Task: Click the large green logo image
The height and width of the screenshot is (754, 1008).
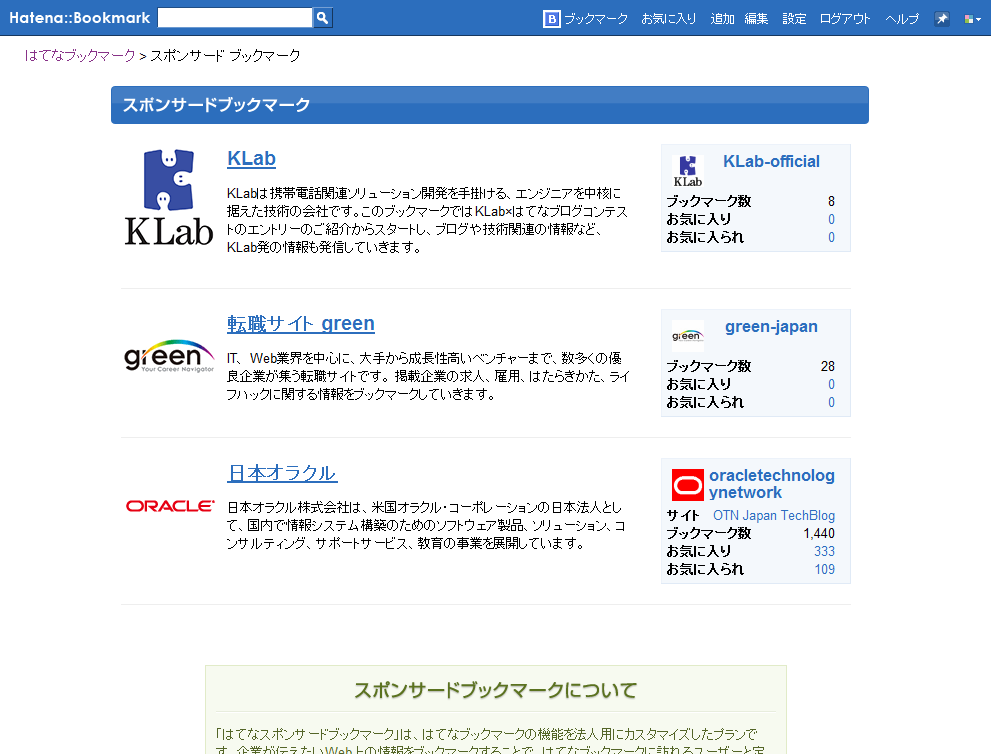Action: [x=169, y=355]
